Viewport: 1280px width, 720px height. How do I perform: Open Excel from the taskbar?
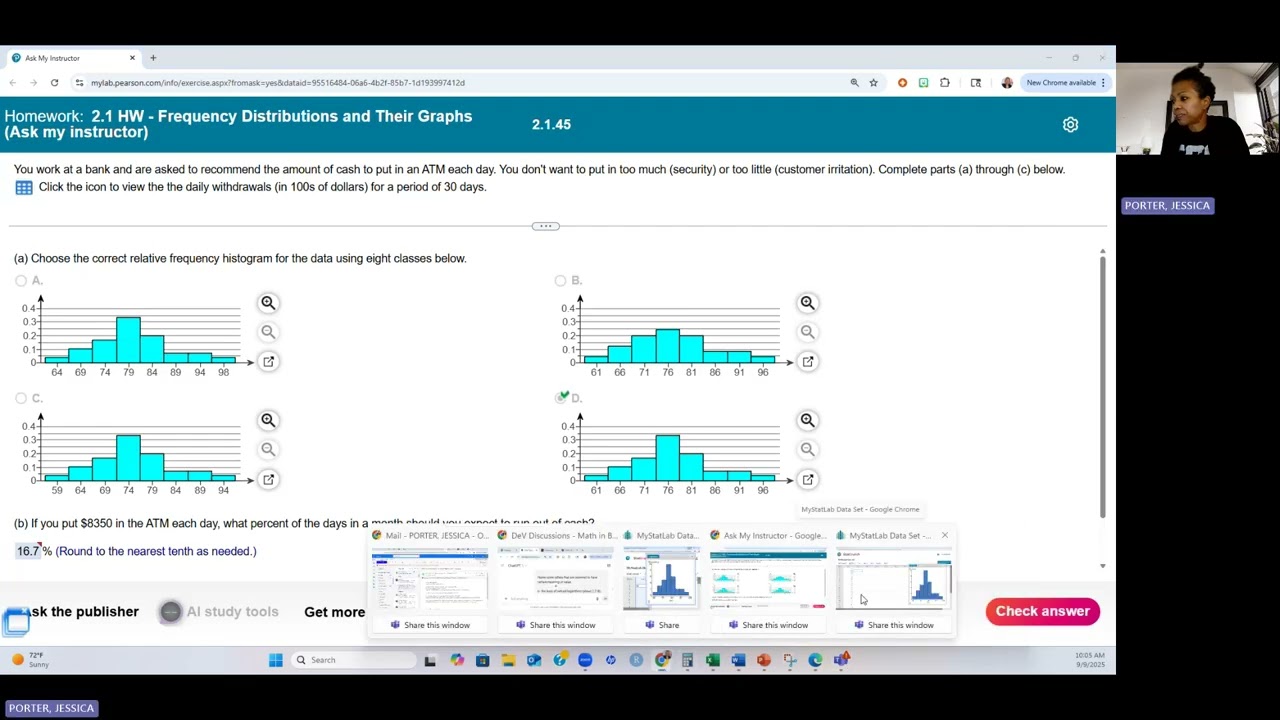[x=712, y=660]
